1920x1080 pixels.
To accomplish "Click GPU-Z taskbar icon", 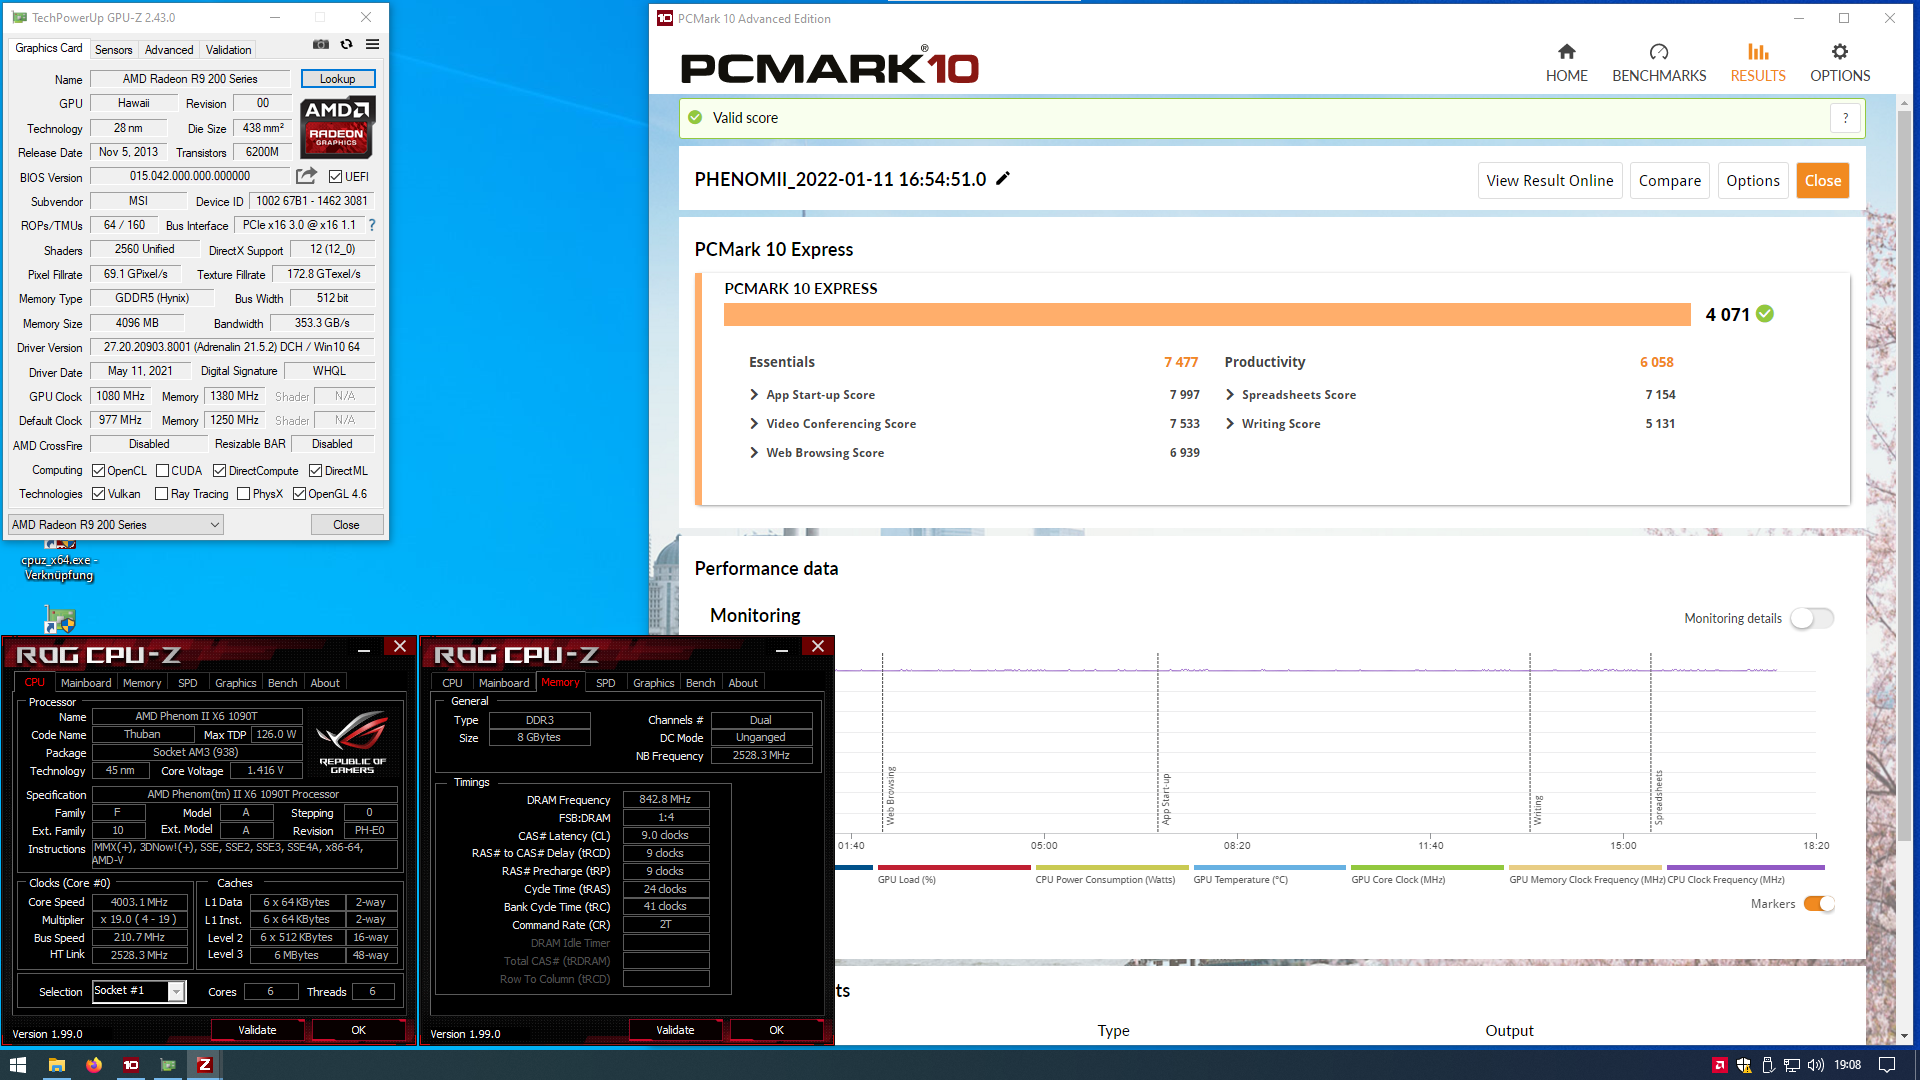I will click(x=168, y=1065).
